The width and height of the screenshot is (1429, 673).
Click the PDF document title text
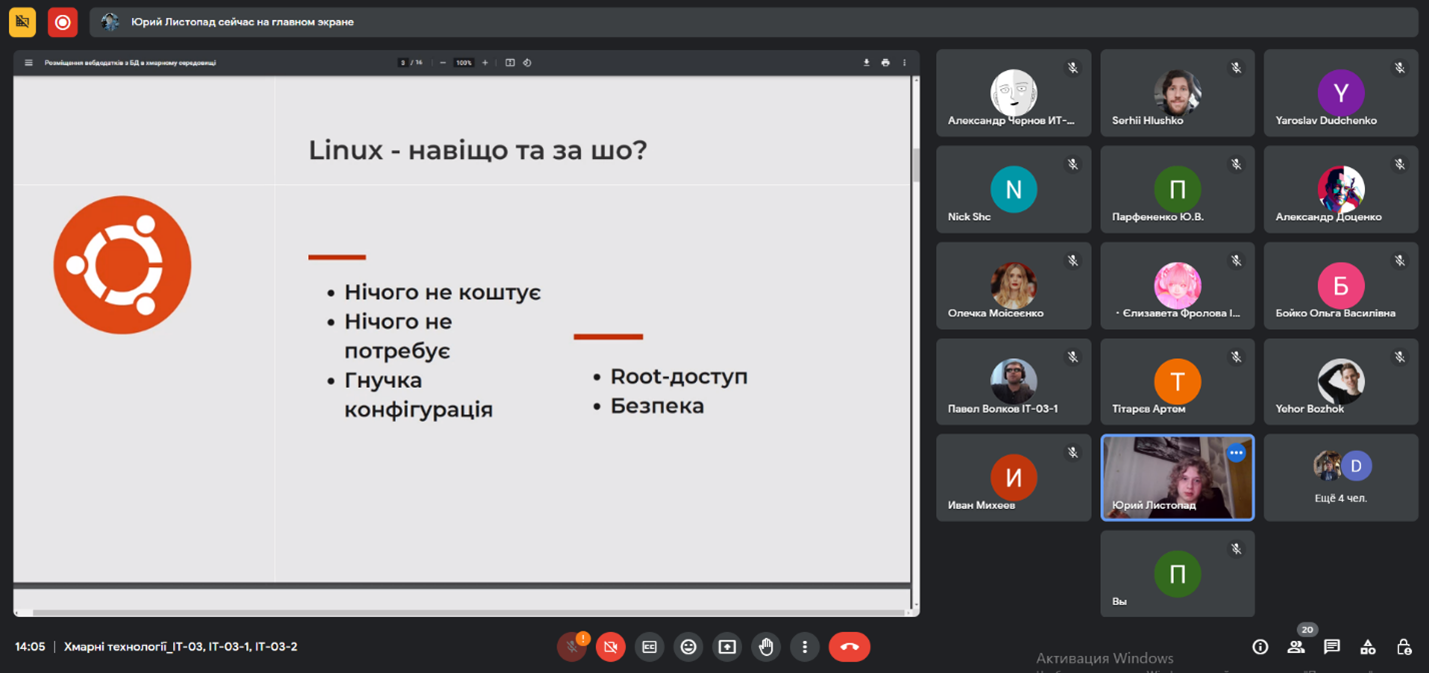[130, 63]
